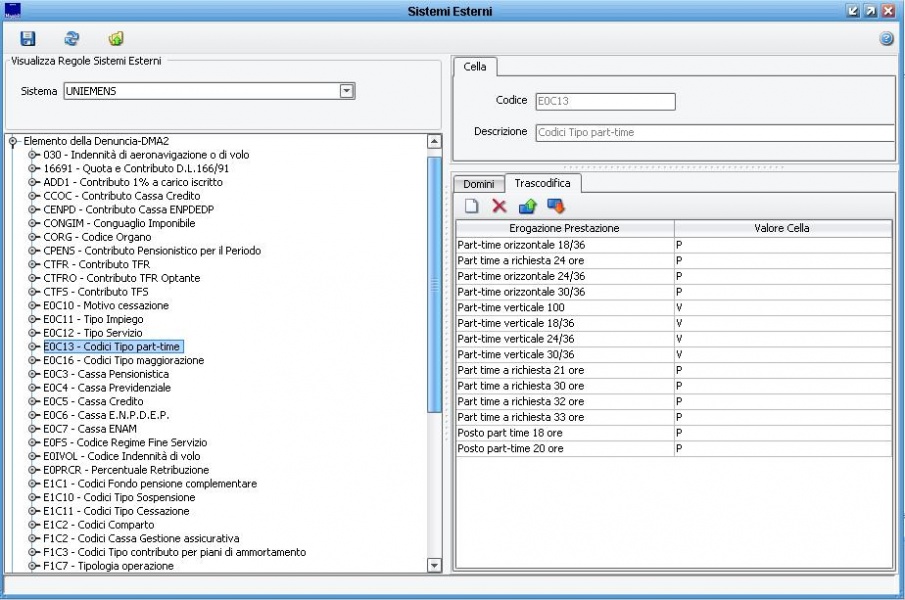Expand the E0C10 Motivo cessazione node
Image resolution: width=905 pixels, height=600 pixels.
click(33, 305)
